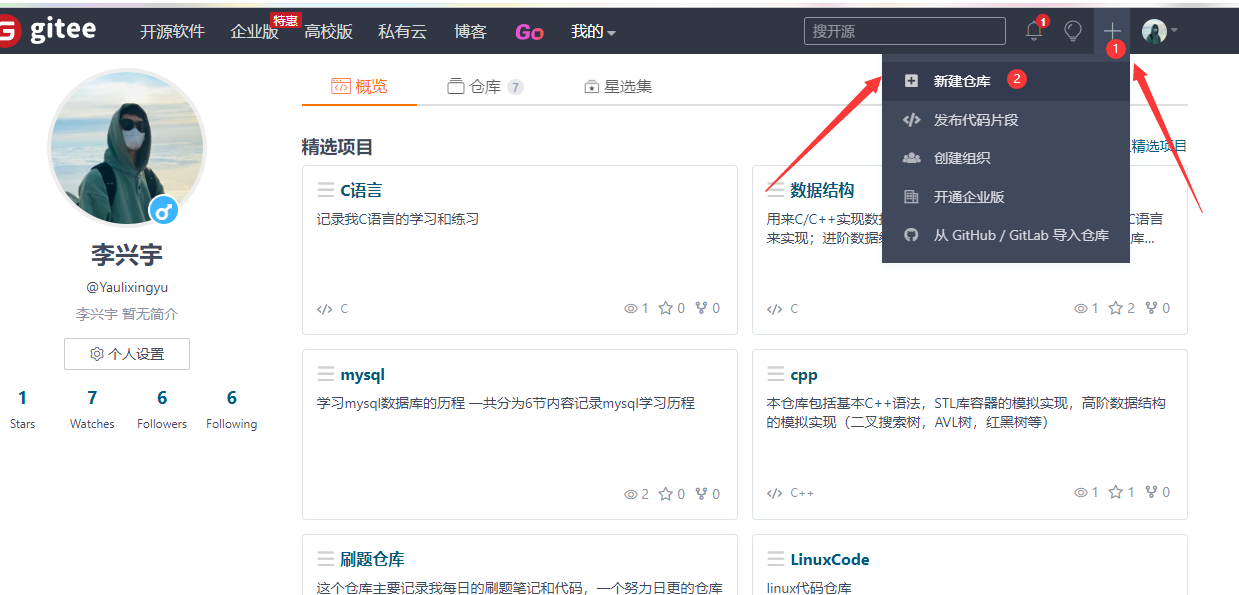Click the fork icon on 数据结构 card

point(1152,308)
